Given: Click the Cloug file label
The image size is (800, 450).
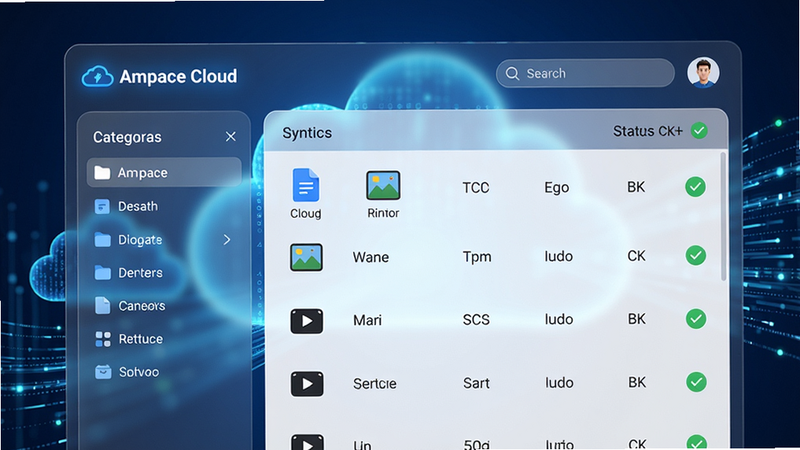Looking at the screenshot, I should pos(306,214).
